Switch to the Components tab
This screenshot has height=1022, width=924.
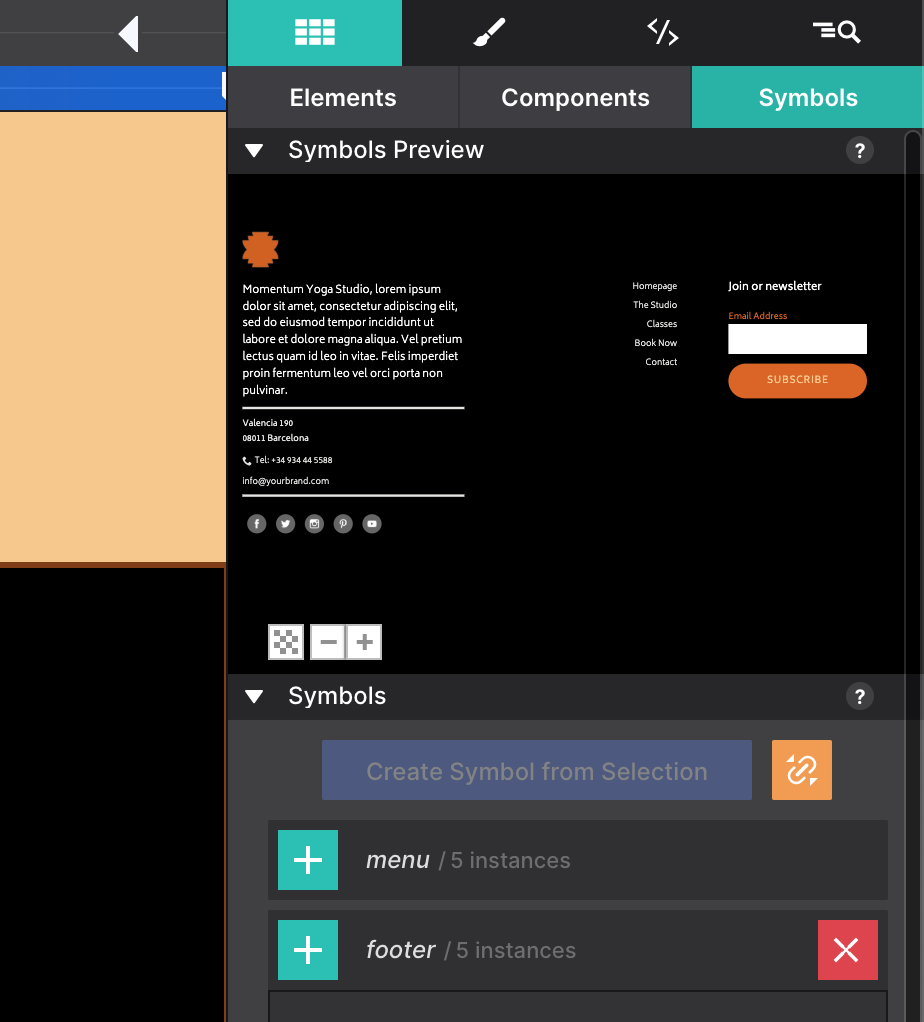pos(575,97)
